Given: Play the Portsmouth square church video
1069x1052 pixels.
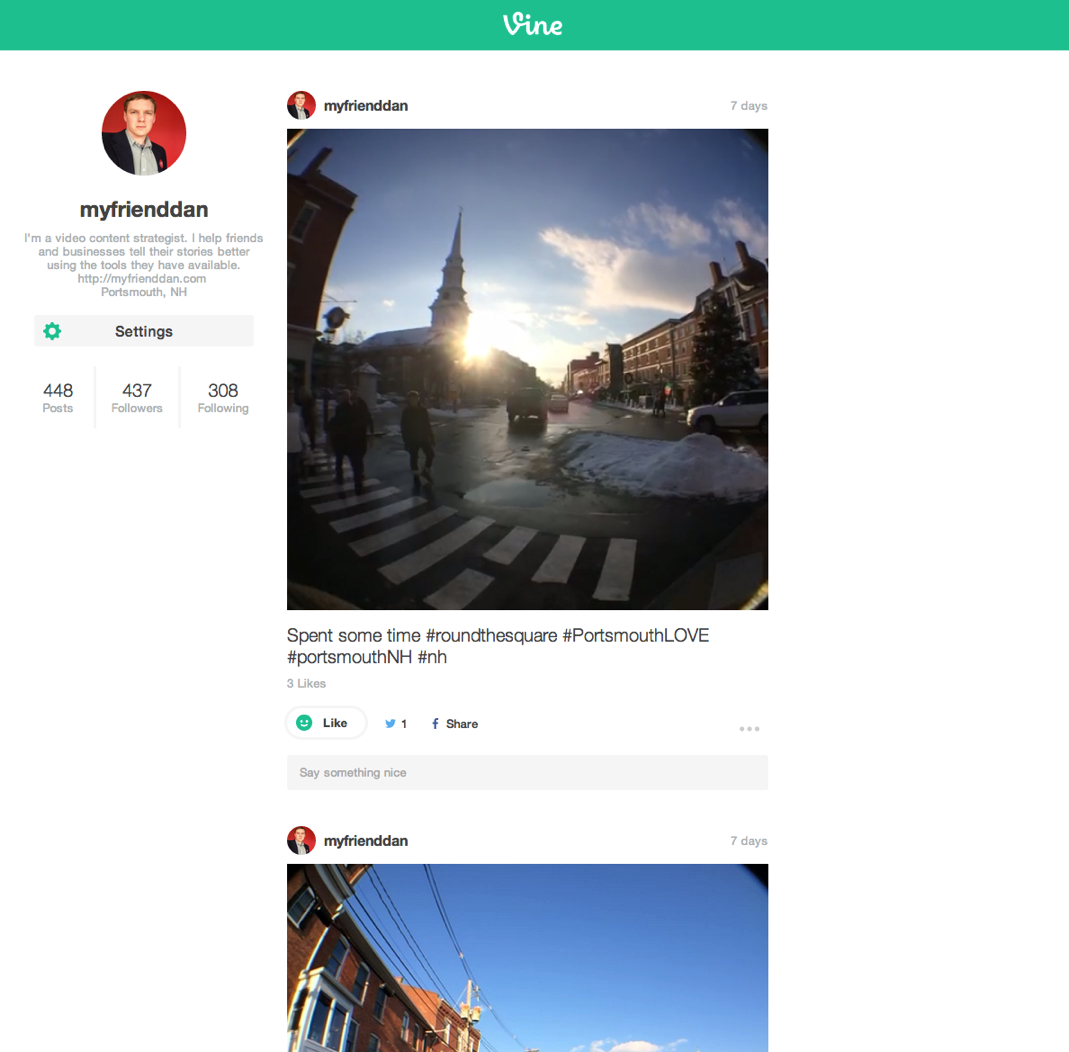Looking at the screenshot, I should click(x=528, y=370).
